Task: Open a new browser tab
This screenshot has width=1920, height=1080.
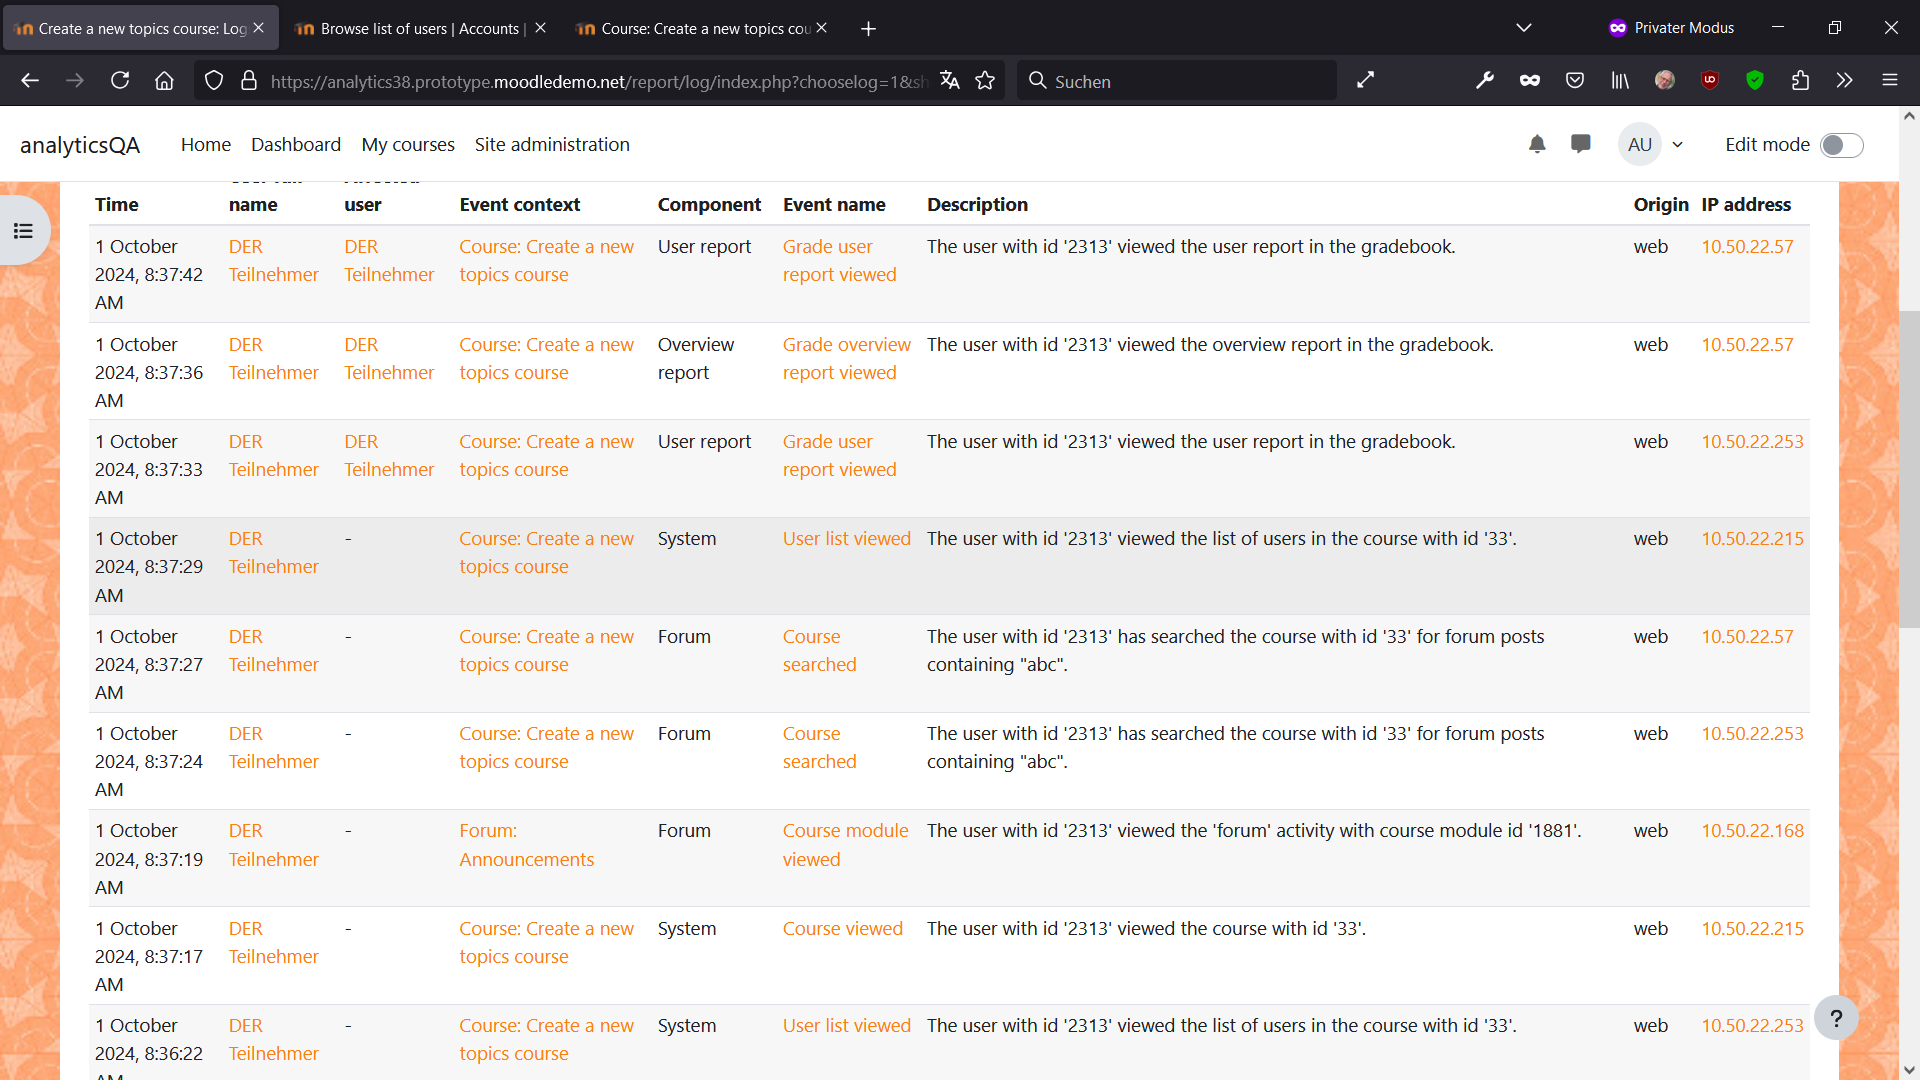Action: point(868,29)
